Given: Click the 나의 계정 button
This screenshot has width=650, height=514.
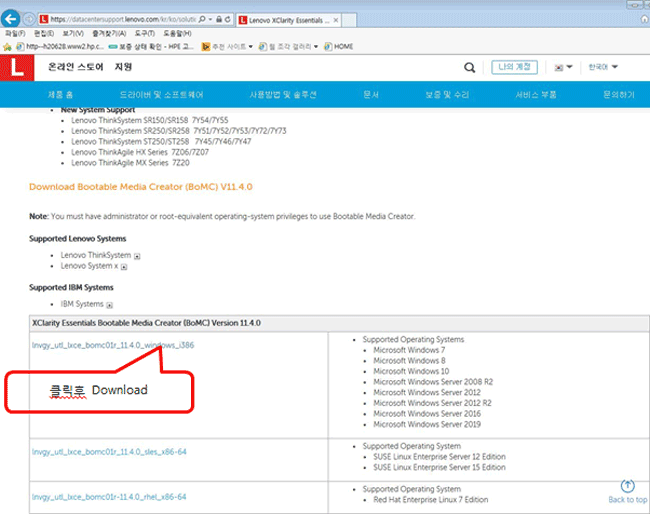Looking at the screenshot, I should click(514, 67).
